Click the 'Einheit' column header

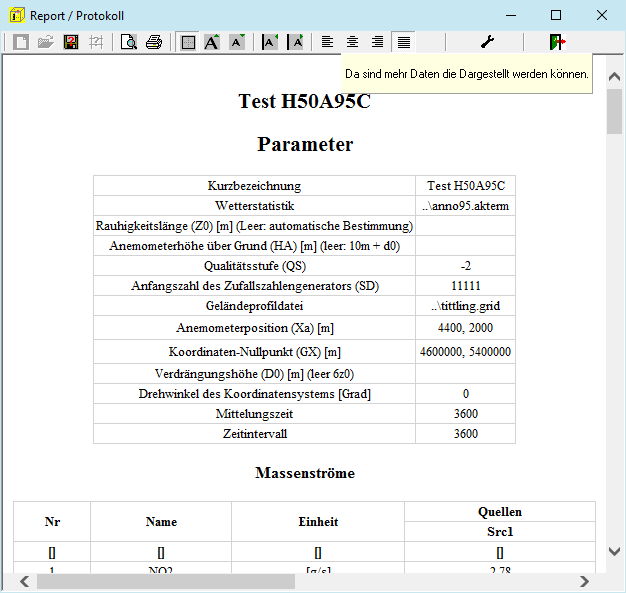(318, 522)
